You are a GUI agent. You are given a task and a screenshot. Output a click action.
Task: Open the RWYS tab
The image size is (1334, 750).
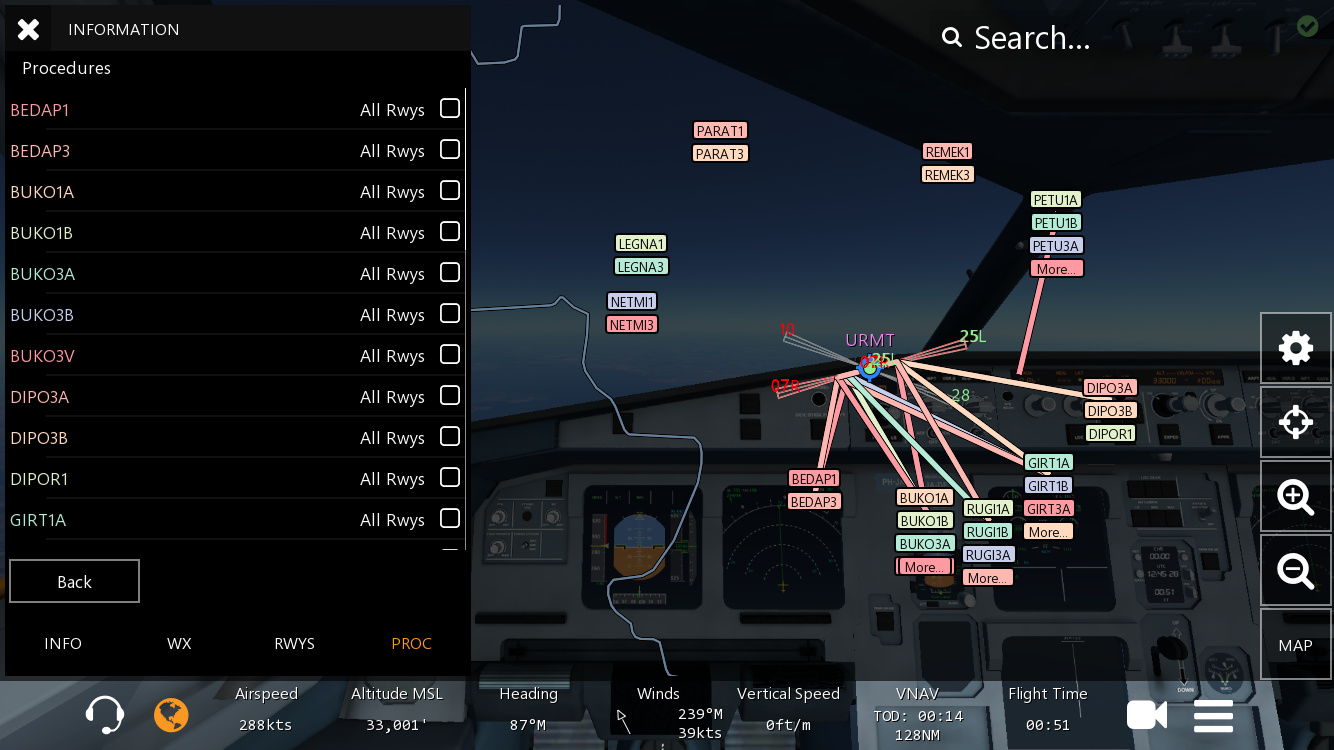pyautogui.click(x=295, y=644)
